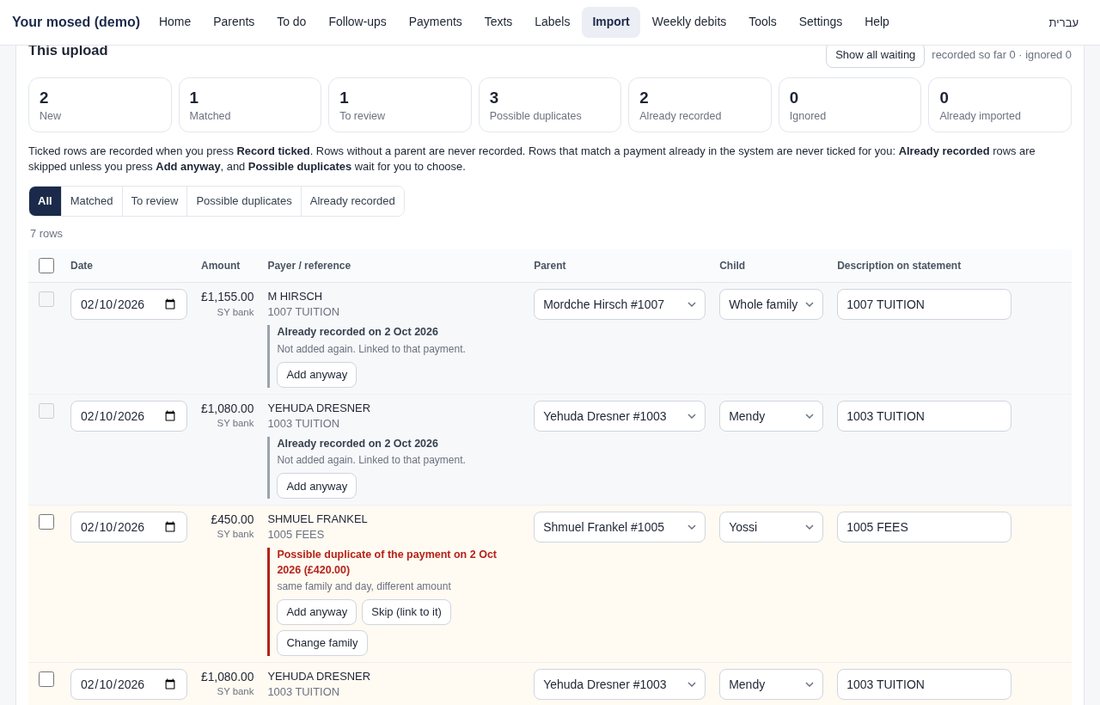Screen dimensions: 1100x705
Task: Tick the SHMUEL FRANKEL £450.00 row checkbox
Action: point(46,522)
